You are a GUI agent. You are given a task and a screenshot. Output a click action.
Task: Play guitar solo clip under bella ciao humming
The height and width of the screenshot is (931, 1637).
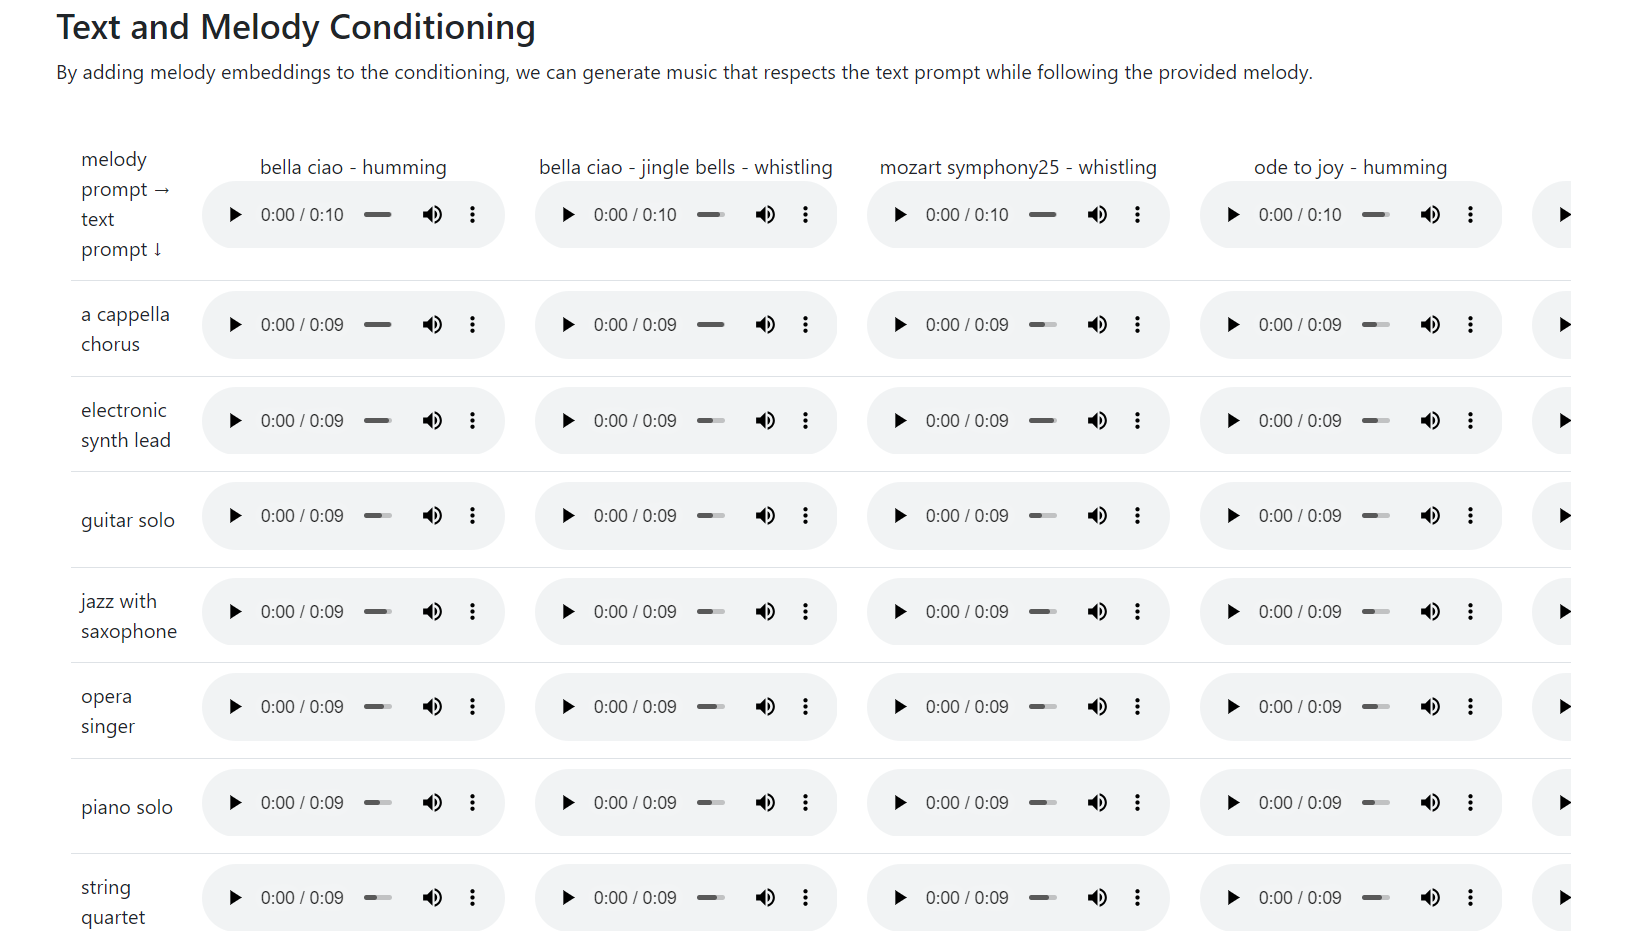(235, 516)
